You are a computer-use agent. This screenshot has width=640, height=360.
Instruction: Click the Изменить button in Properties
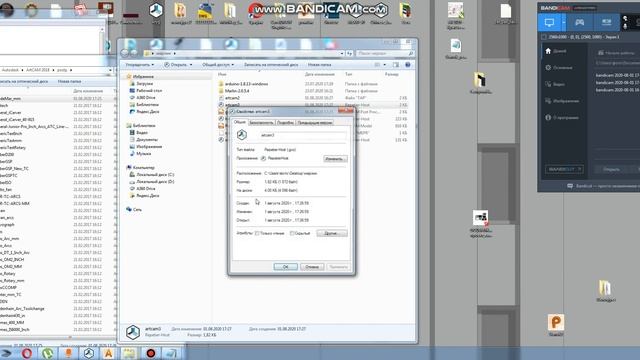point(336,159)
